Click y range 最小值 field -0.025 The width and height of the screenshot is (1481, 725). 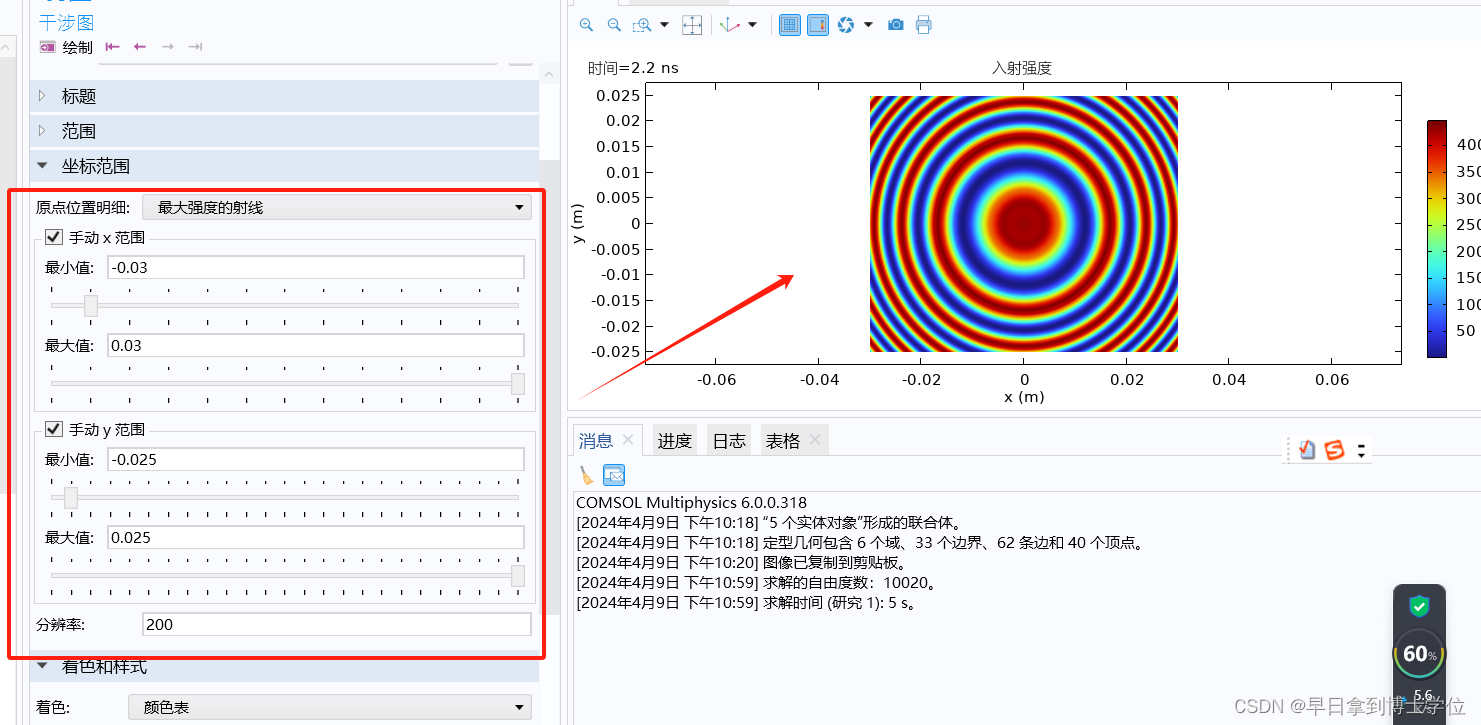315,459
